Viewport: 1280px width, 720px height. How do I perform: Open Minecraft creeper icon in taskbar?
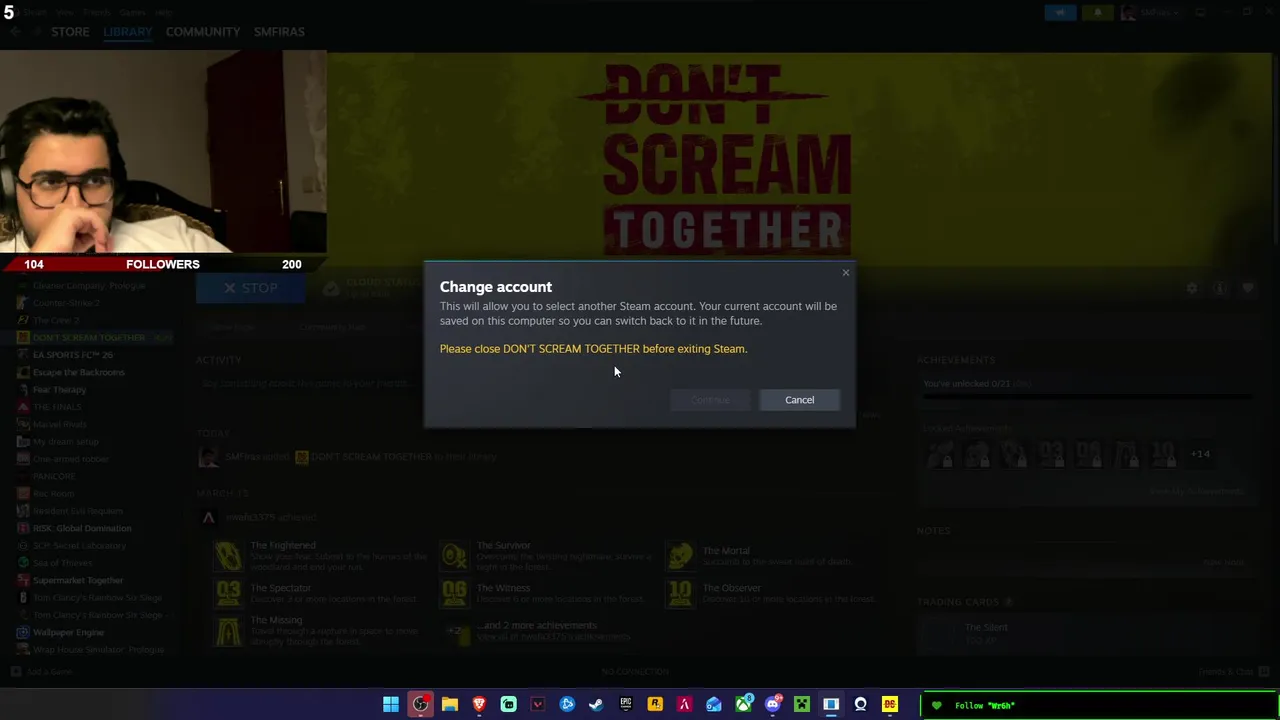(802, 705)
